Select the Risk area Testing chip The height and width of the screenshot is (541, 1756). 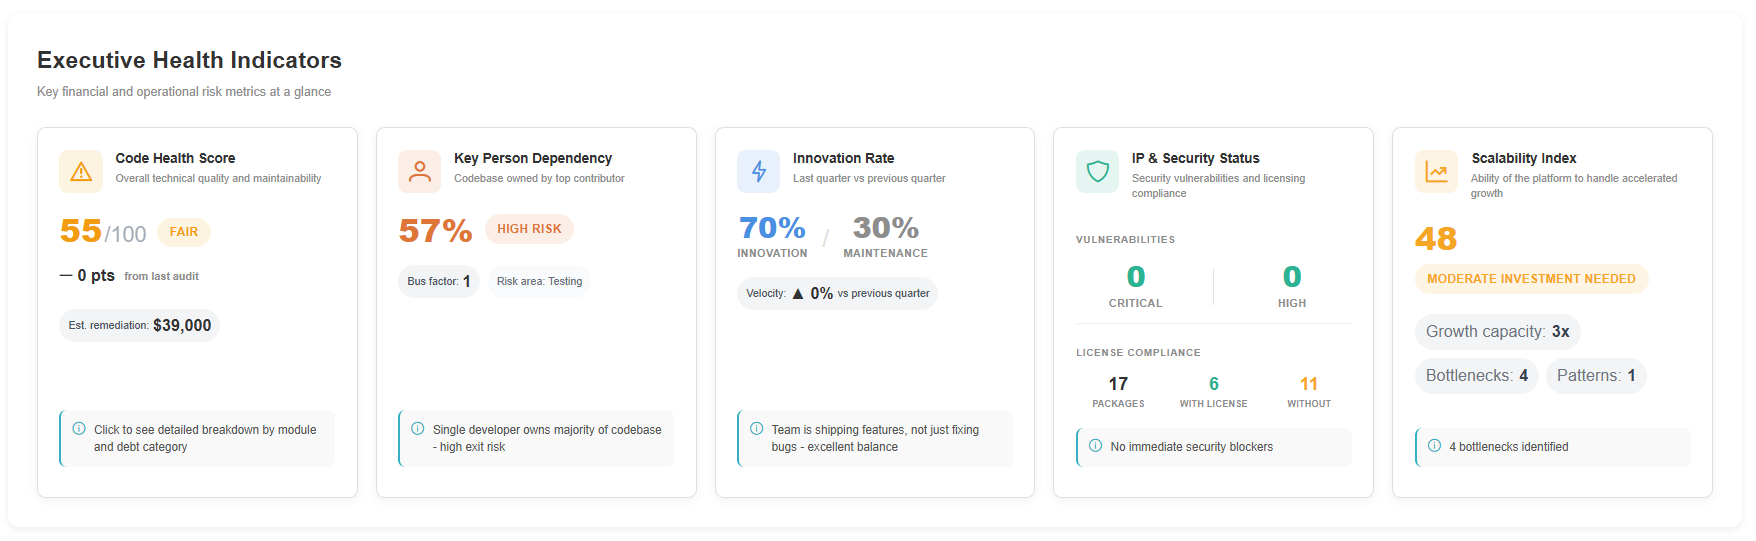click(539, 282)
